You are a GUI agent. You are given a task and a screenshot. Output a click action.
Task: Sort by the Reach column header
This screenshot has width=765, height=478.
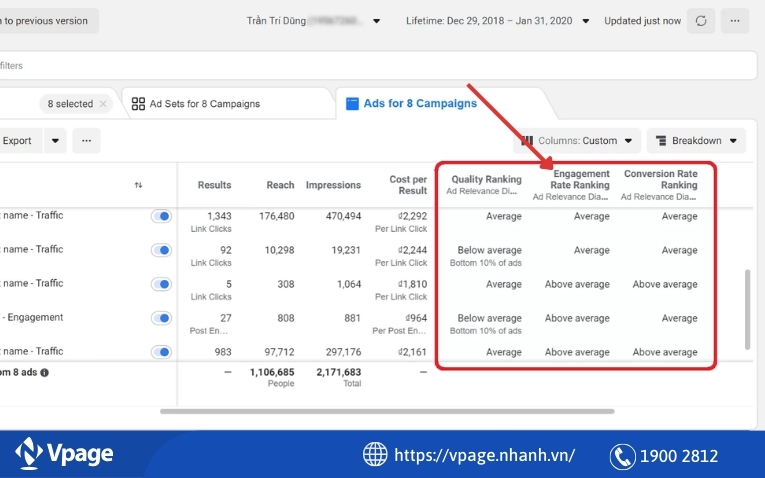pos(280,185)
